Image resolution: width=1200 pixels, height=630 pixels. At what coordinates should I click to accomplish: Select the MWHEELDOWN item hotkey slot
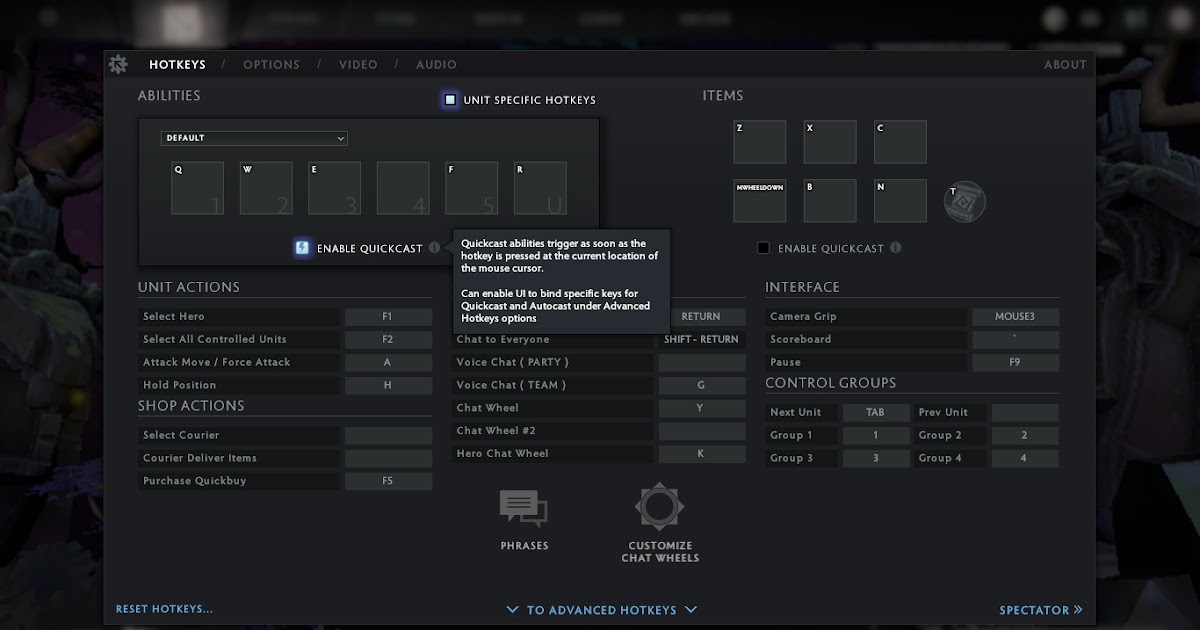759,200
